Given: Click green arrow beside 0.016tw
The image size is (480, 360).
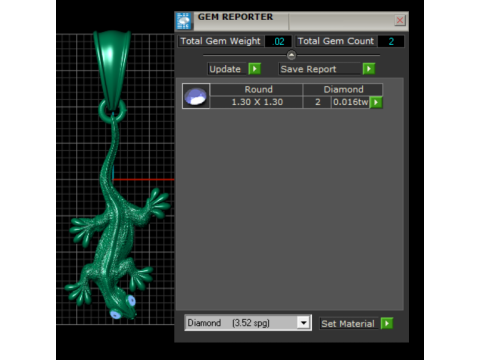Looking at the screenshot, I should point(376,102).
